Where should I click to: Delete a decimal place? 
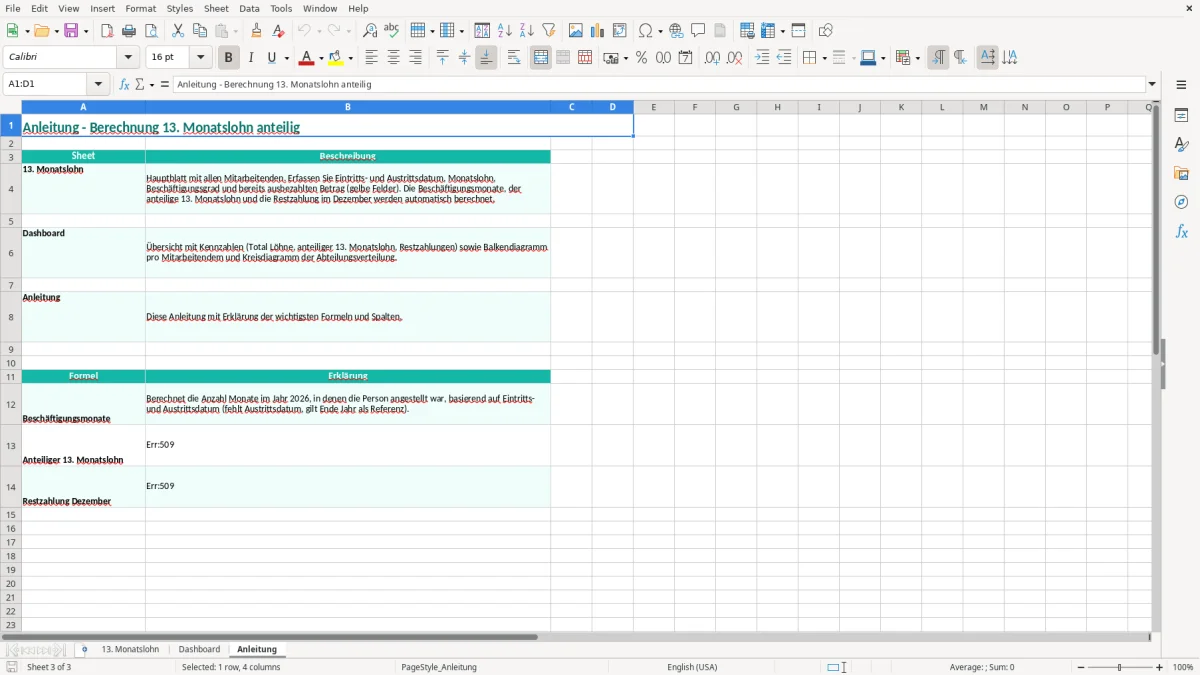(735, 58)
